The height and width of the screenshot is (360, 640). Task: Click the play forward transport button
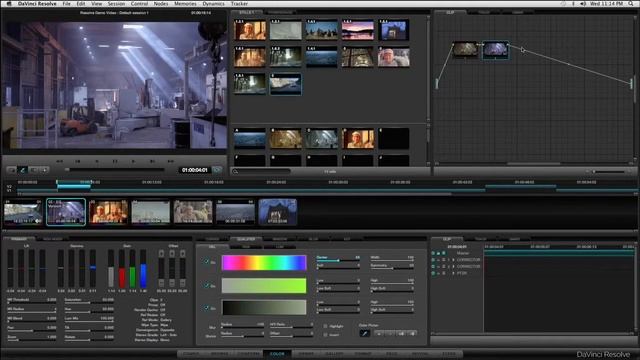click(x=133, y=161)
